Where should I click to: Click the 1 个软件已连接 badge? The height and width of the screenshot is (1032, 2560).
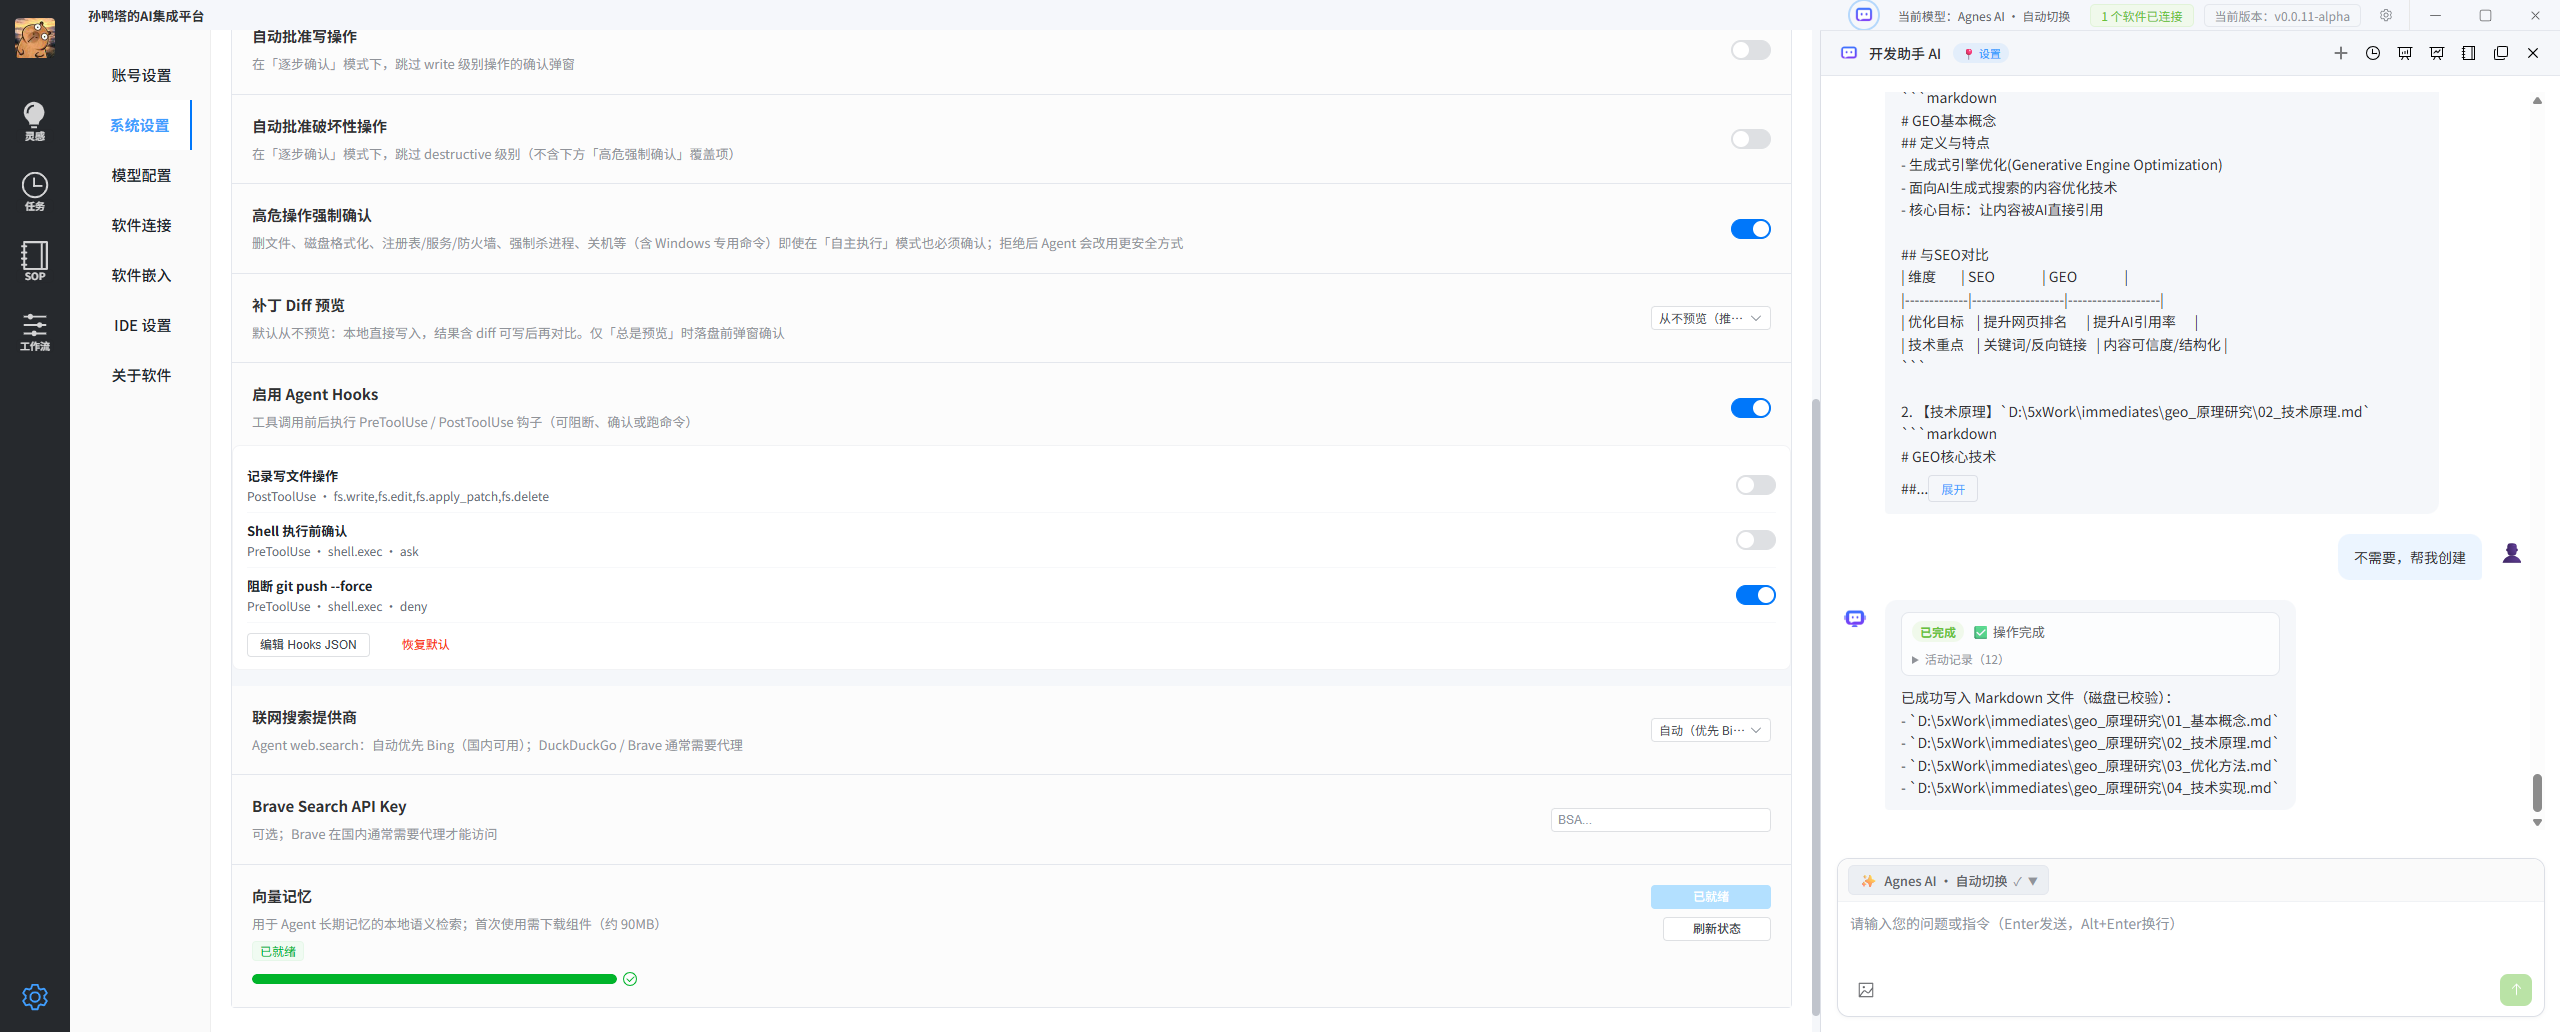2141,16
